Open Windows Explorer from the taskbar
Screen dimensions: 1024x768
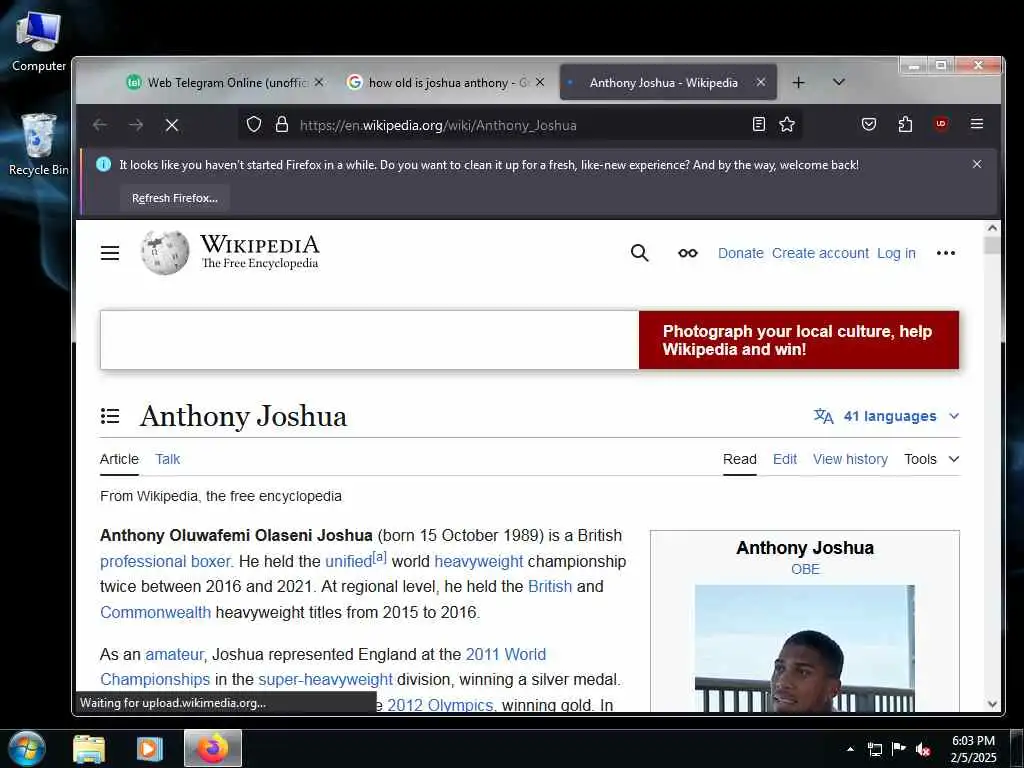pos(89,748)
